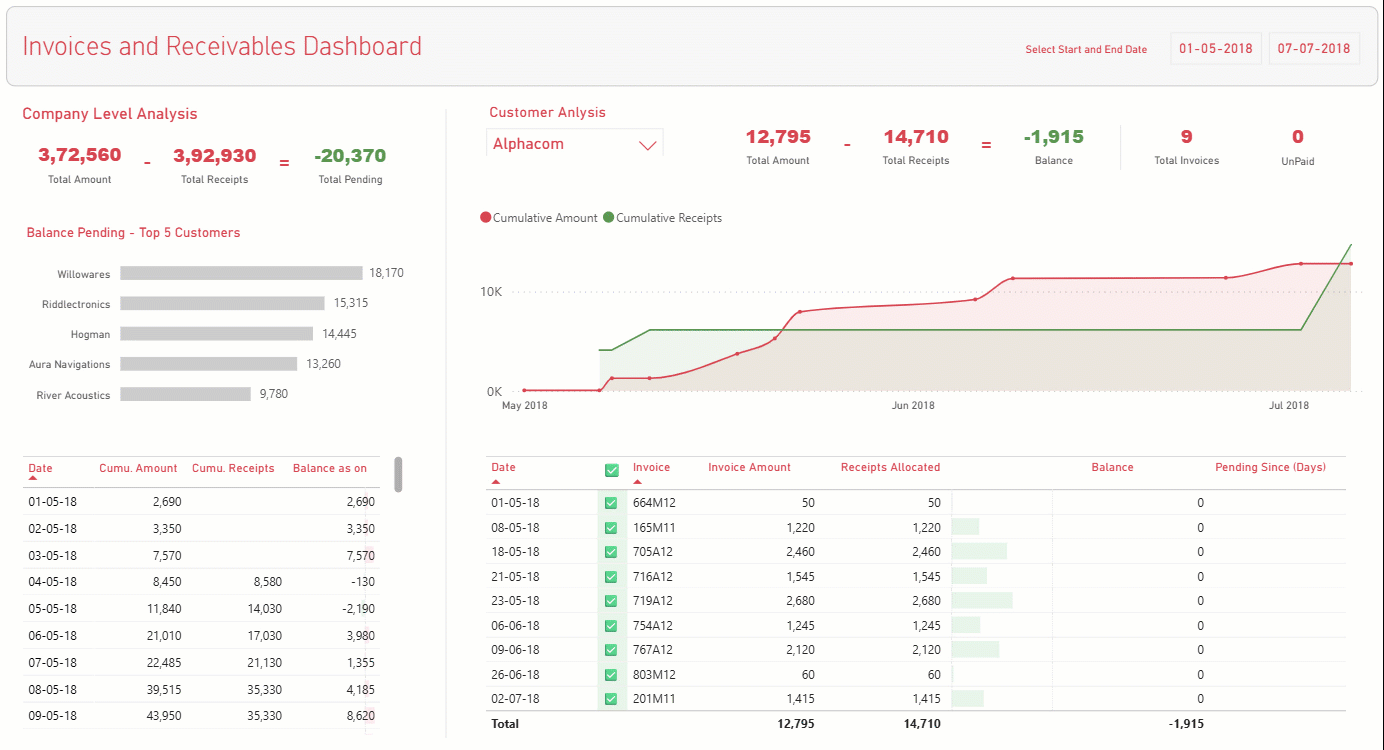Screen dimensions: 1384x750
Task: Click the 04-05-18 row date cell
Action: (52, 582)
